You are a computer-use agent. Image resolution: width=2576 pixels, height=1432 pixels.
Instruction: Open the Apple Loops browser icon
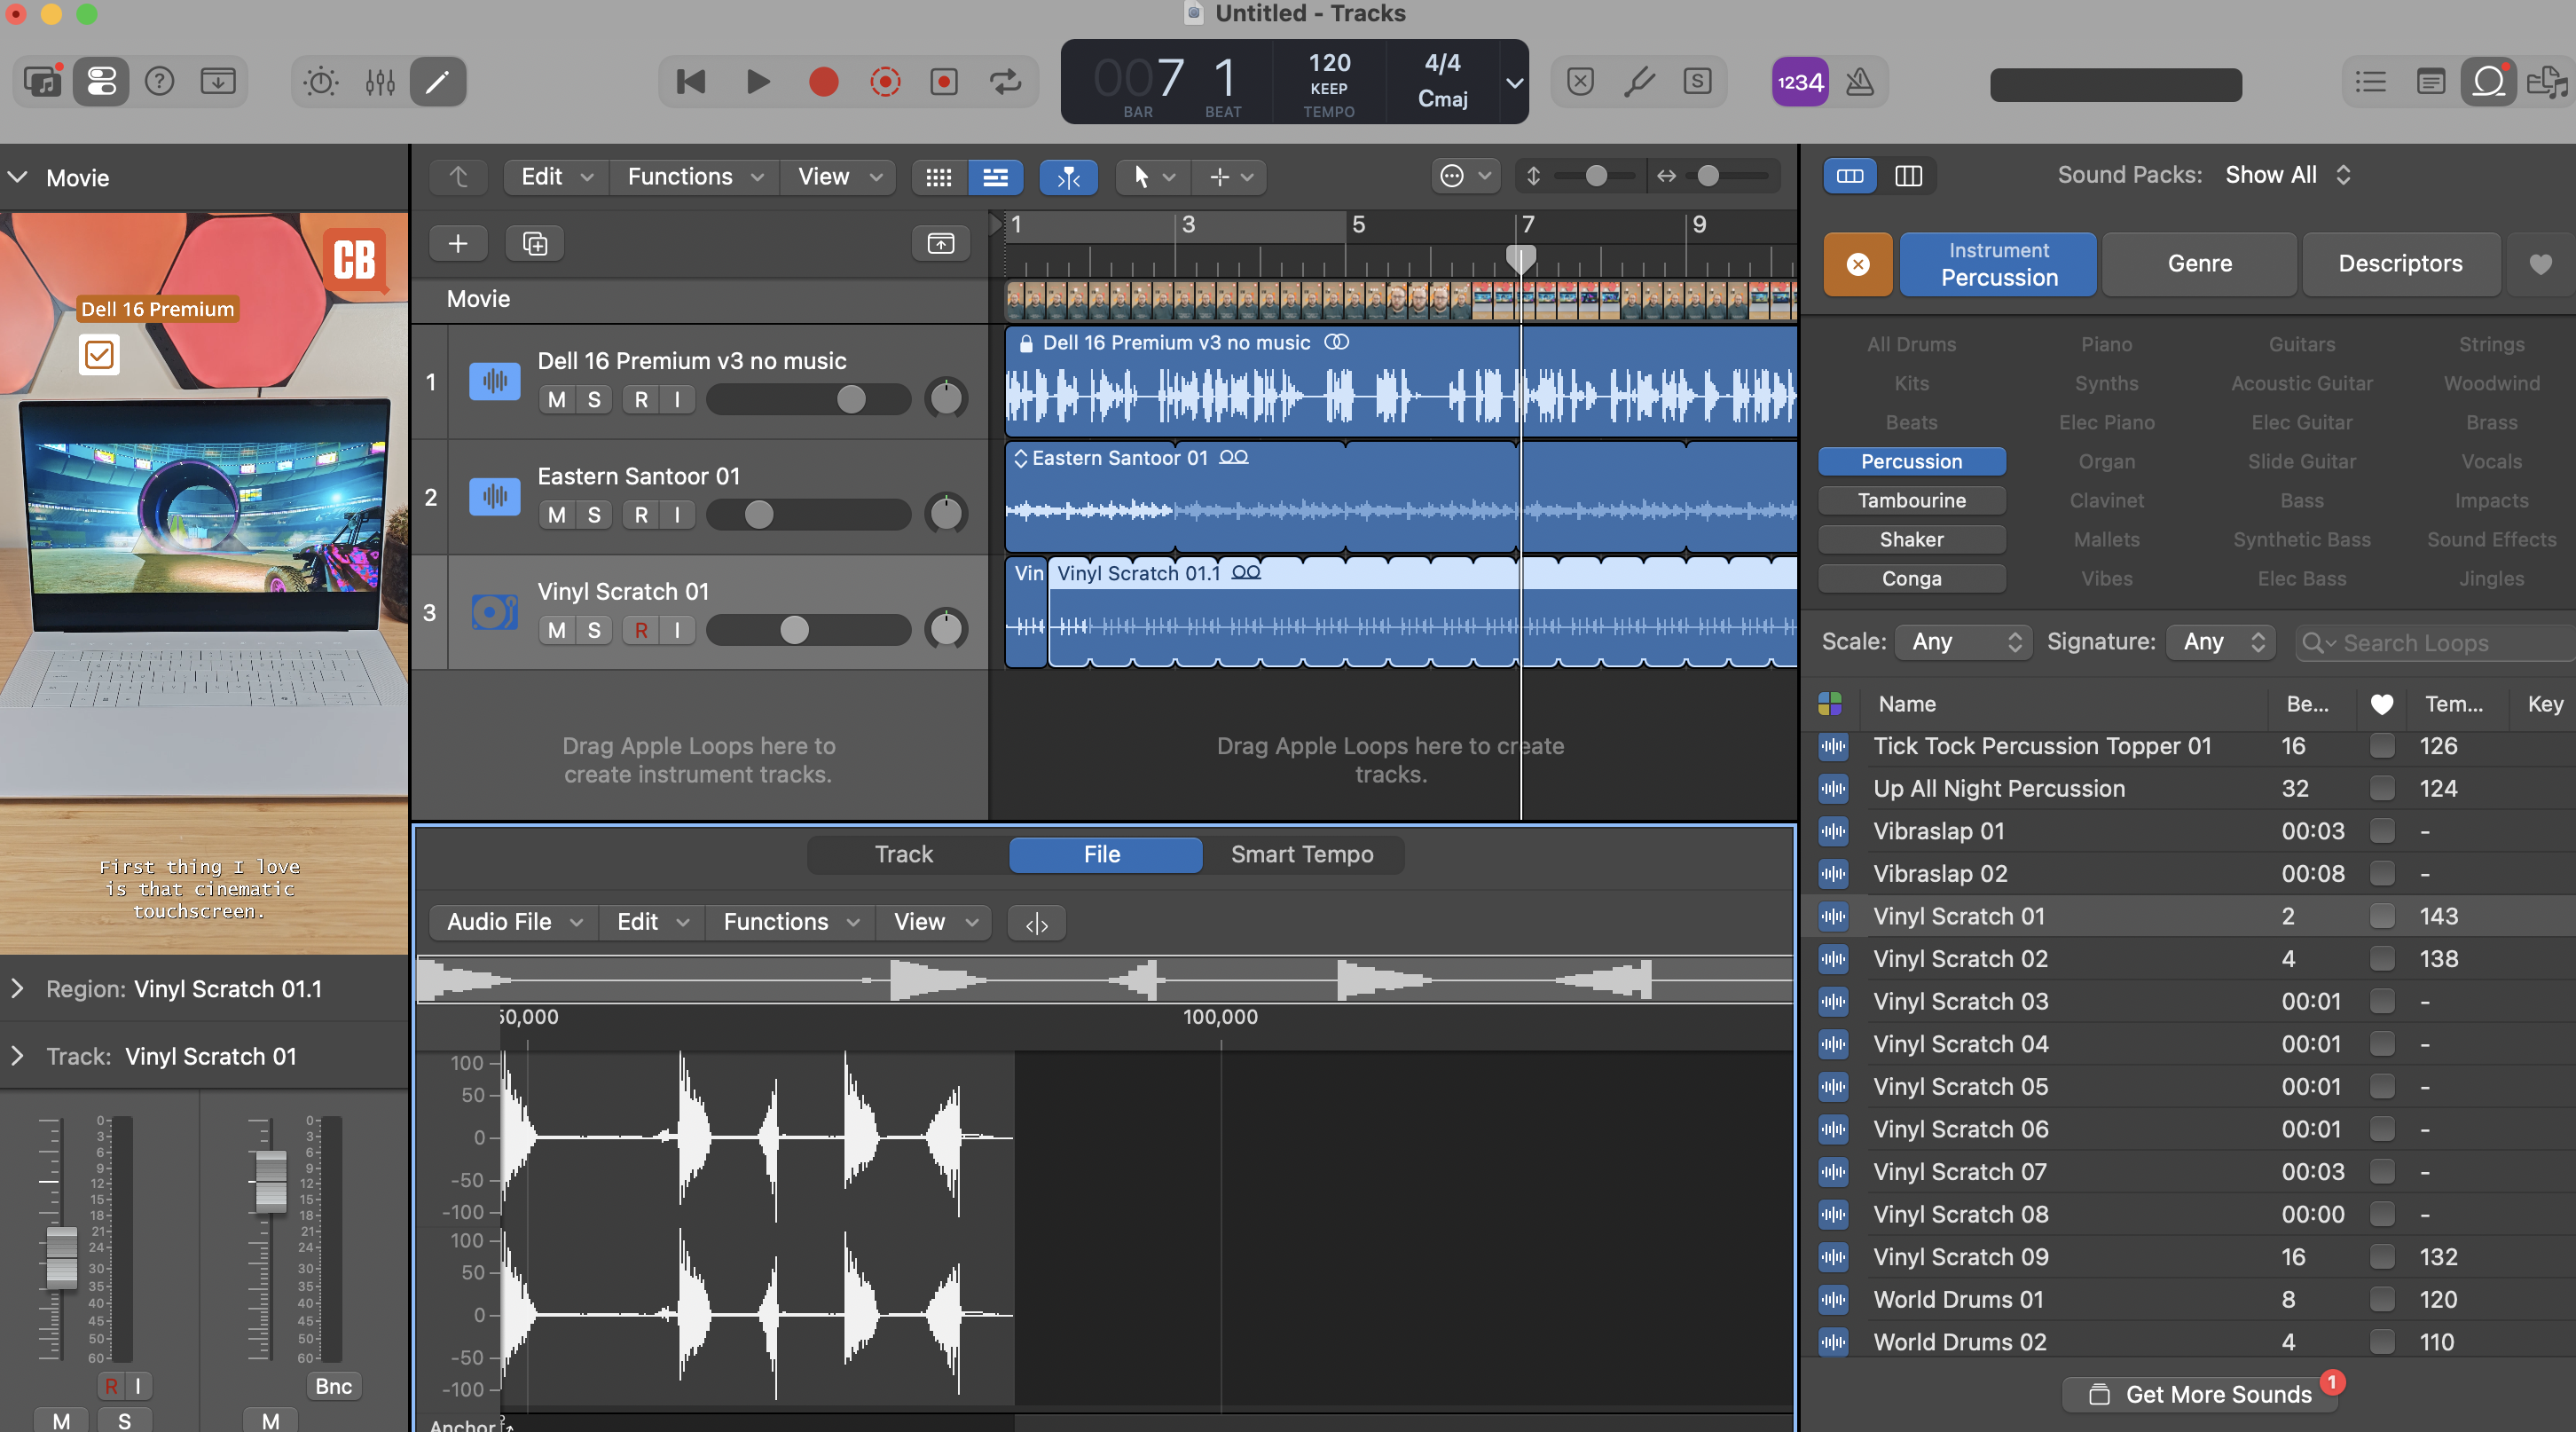pos(2489,82)
